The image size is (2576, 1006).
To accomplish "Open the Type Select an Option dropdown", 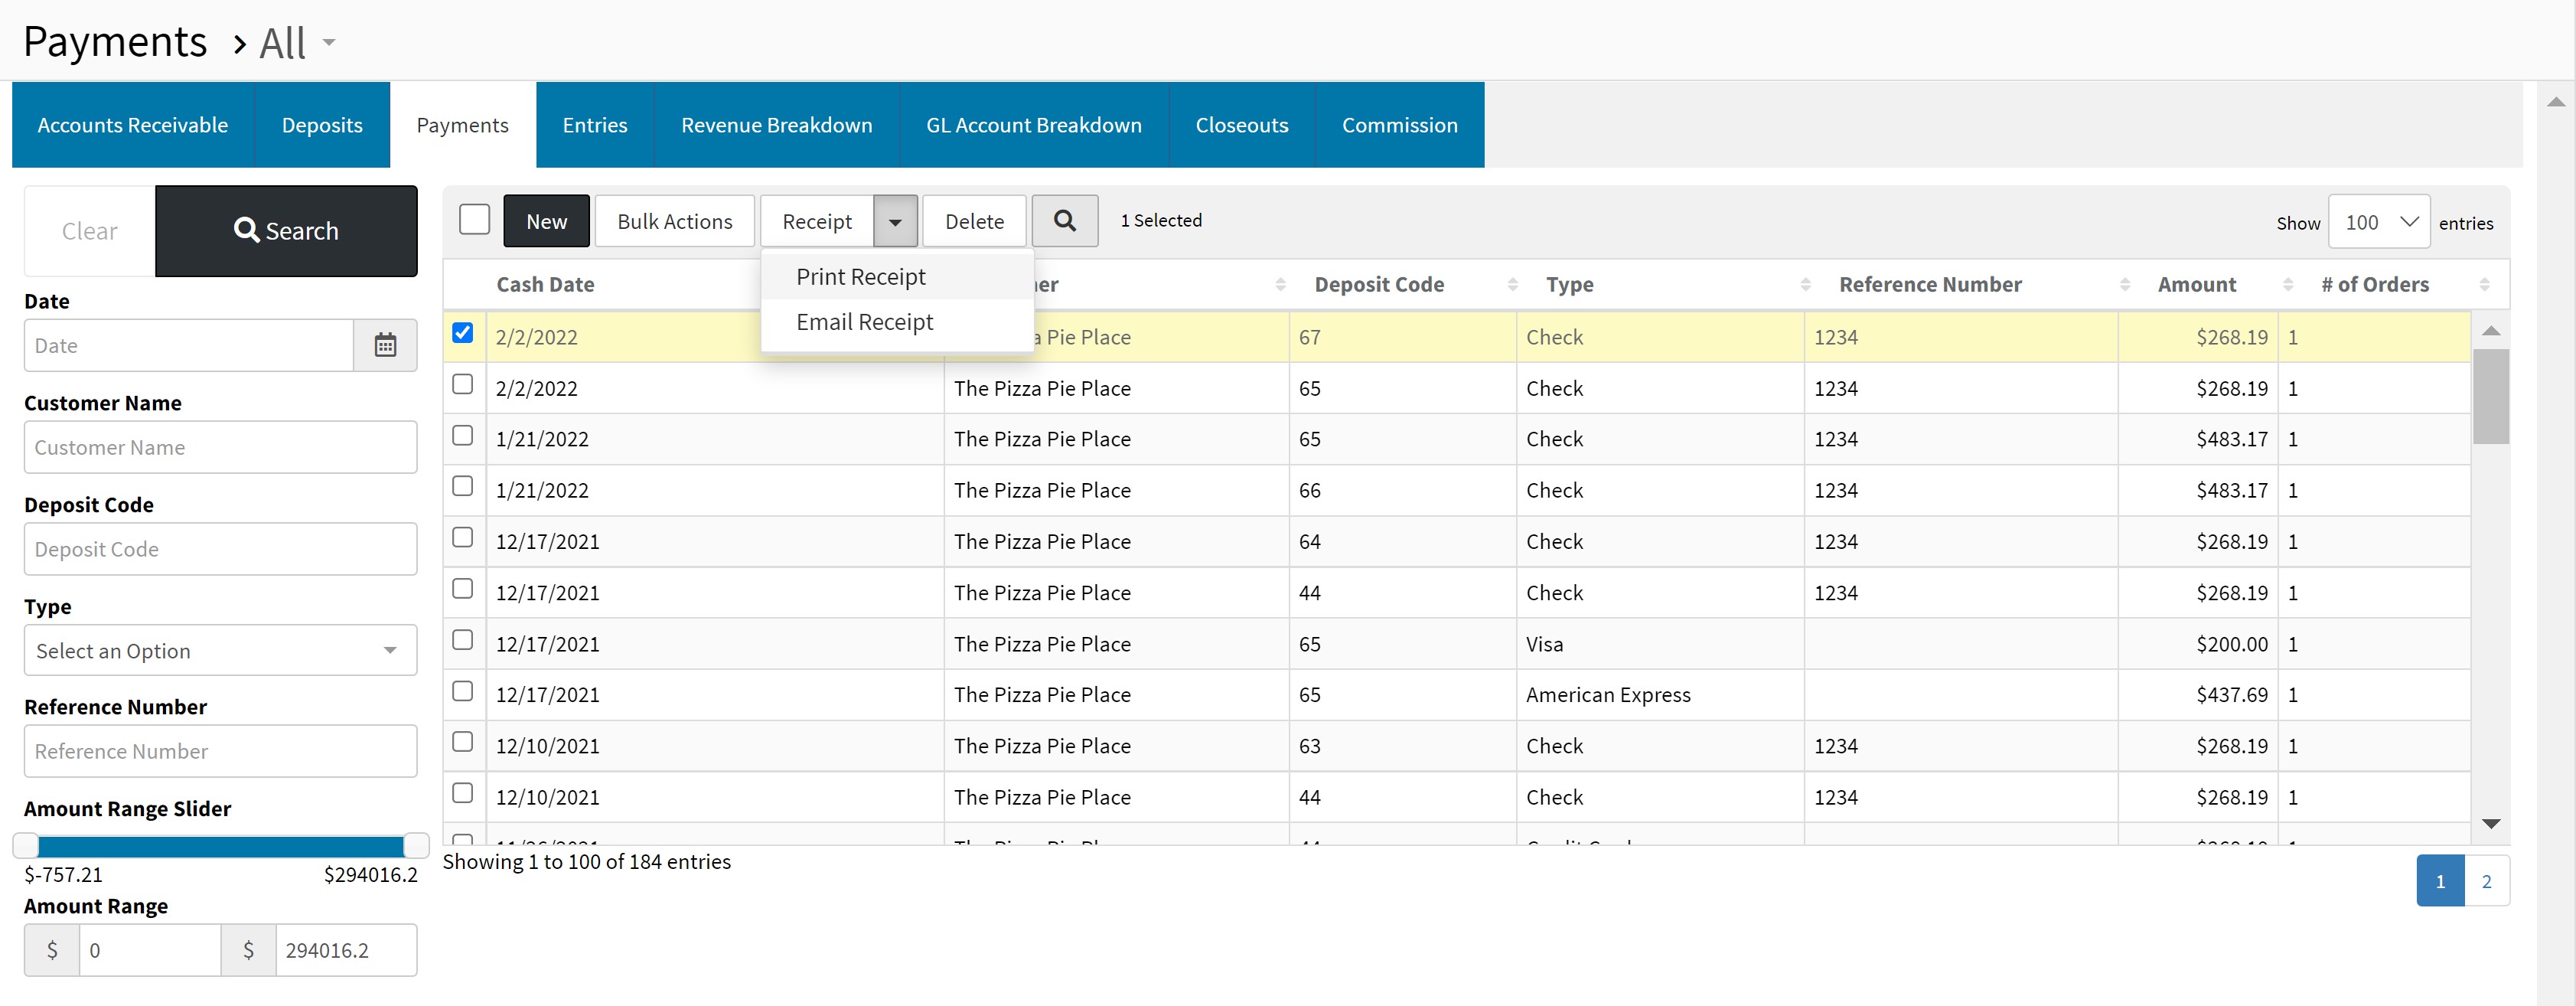I will pos(220,651).
